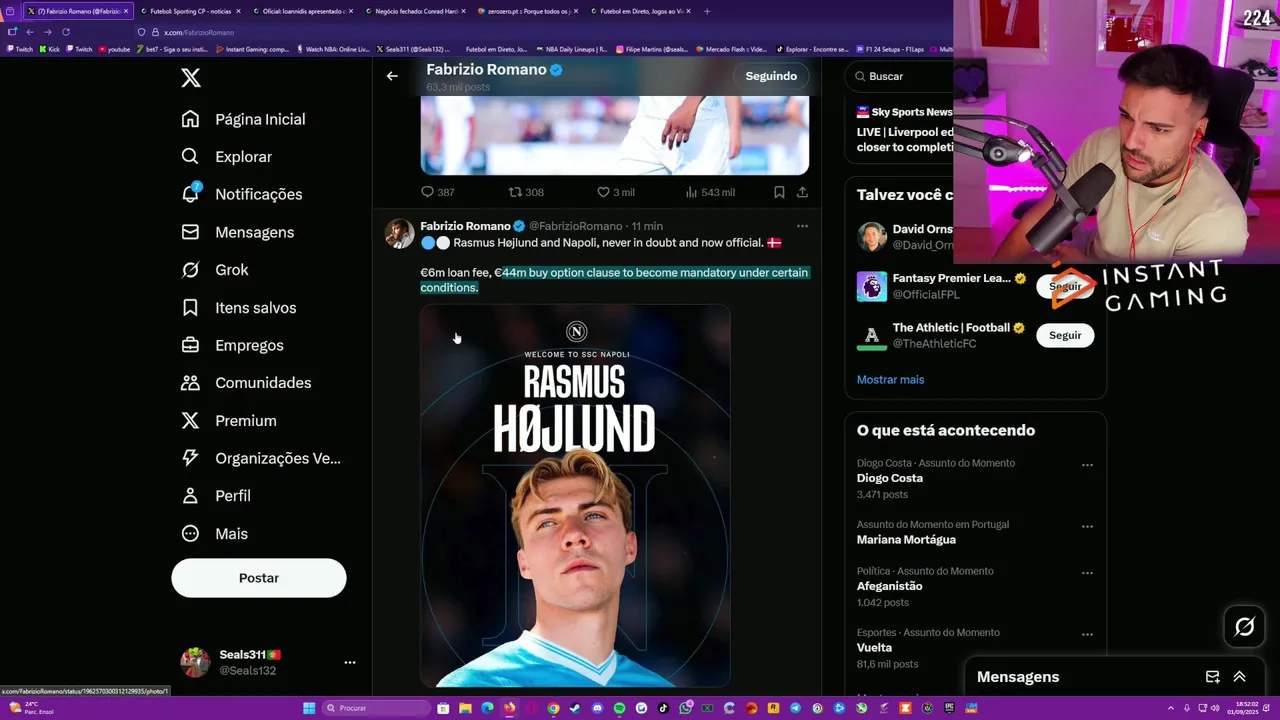Open the NBA Daily Lineups bookmark
1280x720 pixels.
point(572,49)
